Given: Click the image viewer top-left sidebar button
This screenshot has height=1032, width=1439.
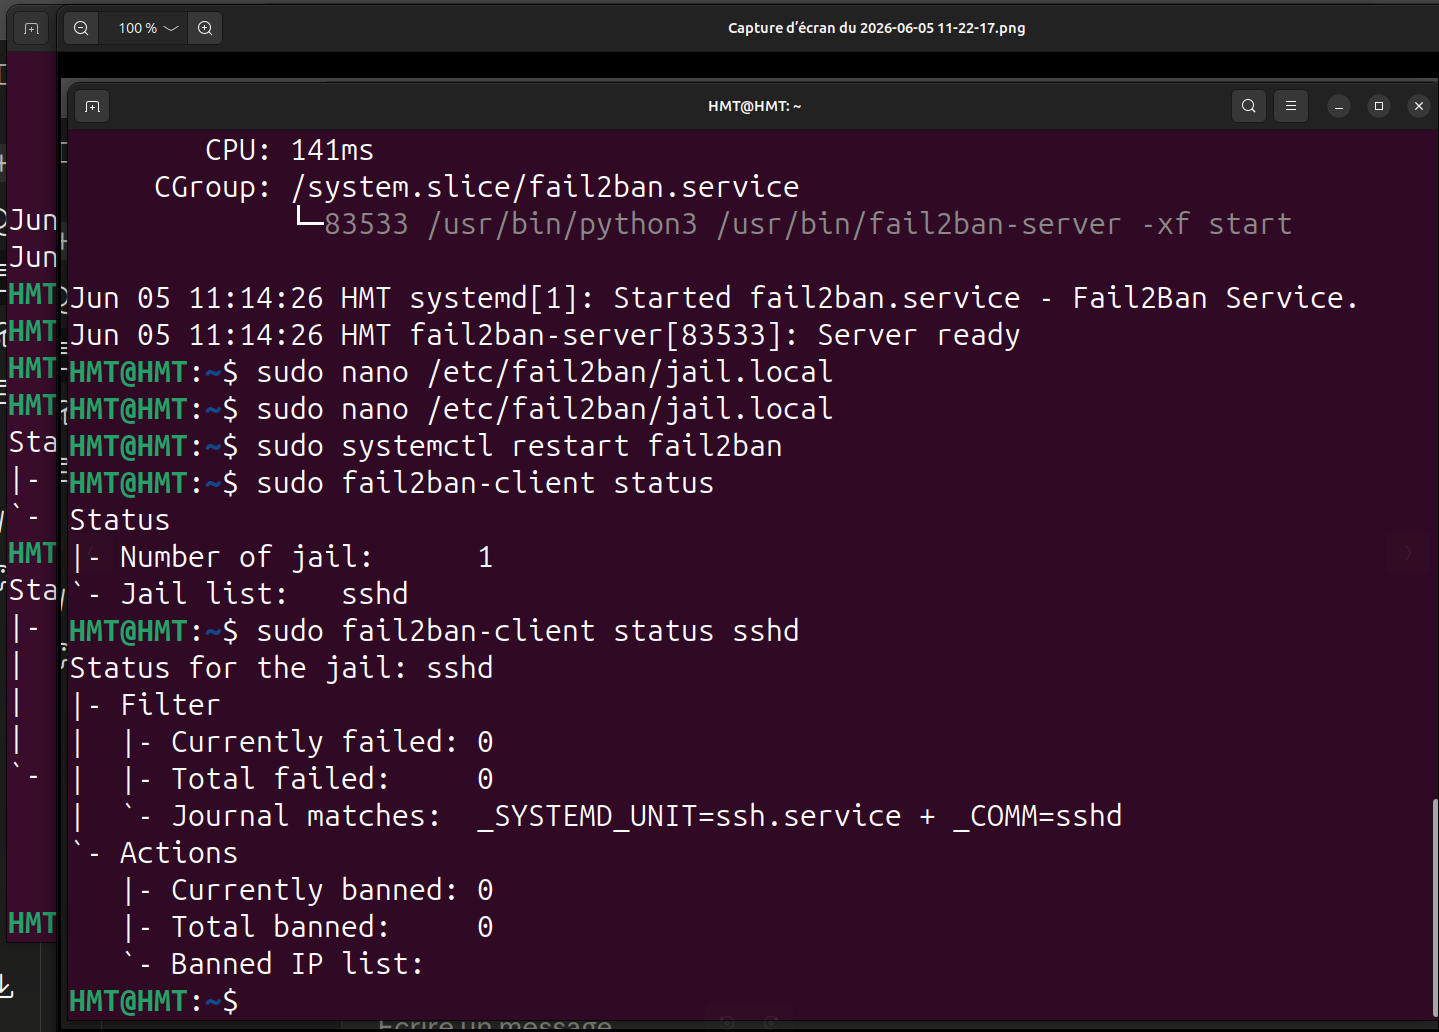Looking at the screenshot, I should 31,28.
